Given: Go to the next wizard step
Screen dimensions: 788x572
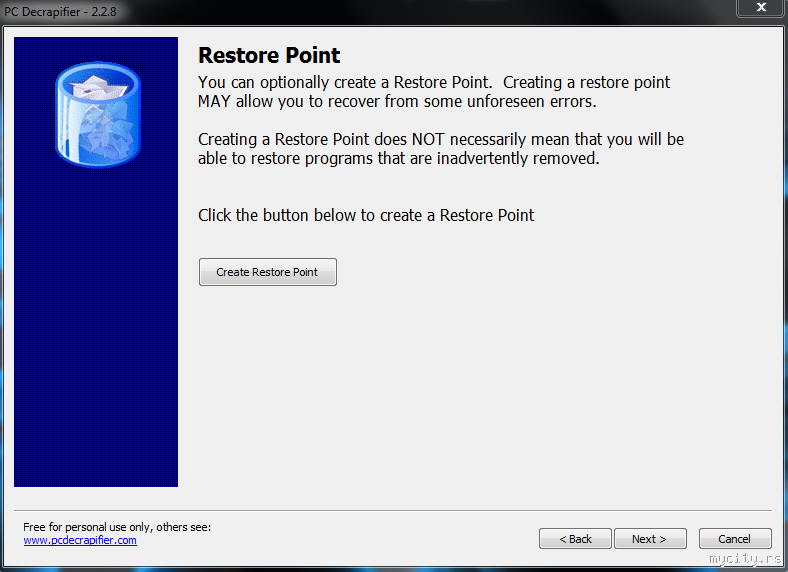Looking at the screenshot, I should point(650,539).
